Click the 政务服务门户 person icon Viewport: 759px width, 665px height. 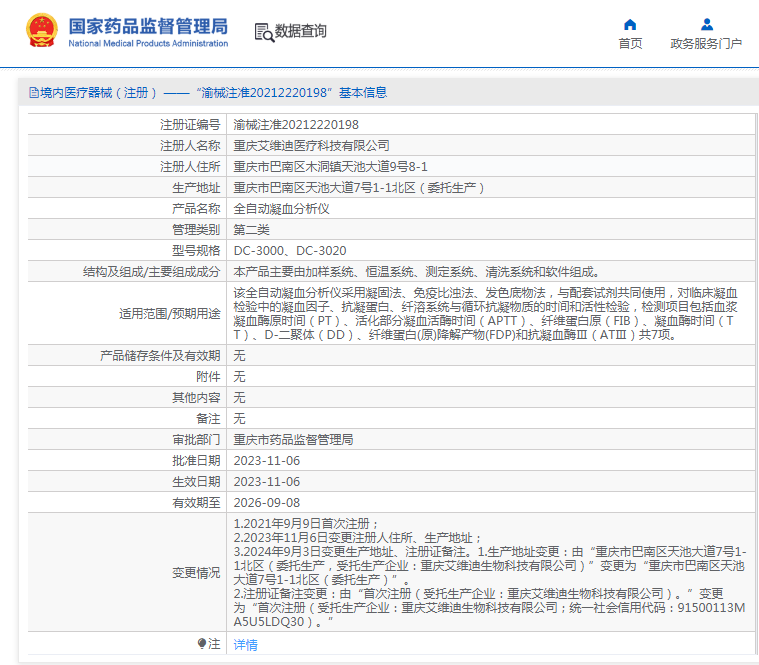click(706, 24)
